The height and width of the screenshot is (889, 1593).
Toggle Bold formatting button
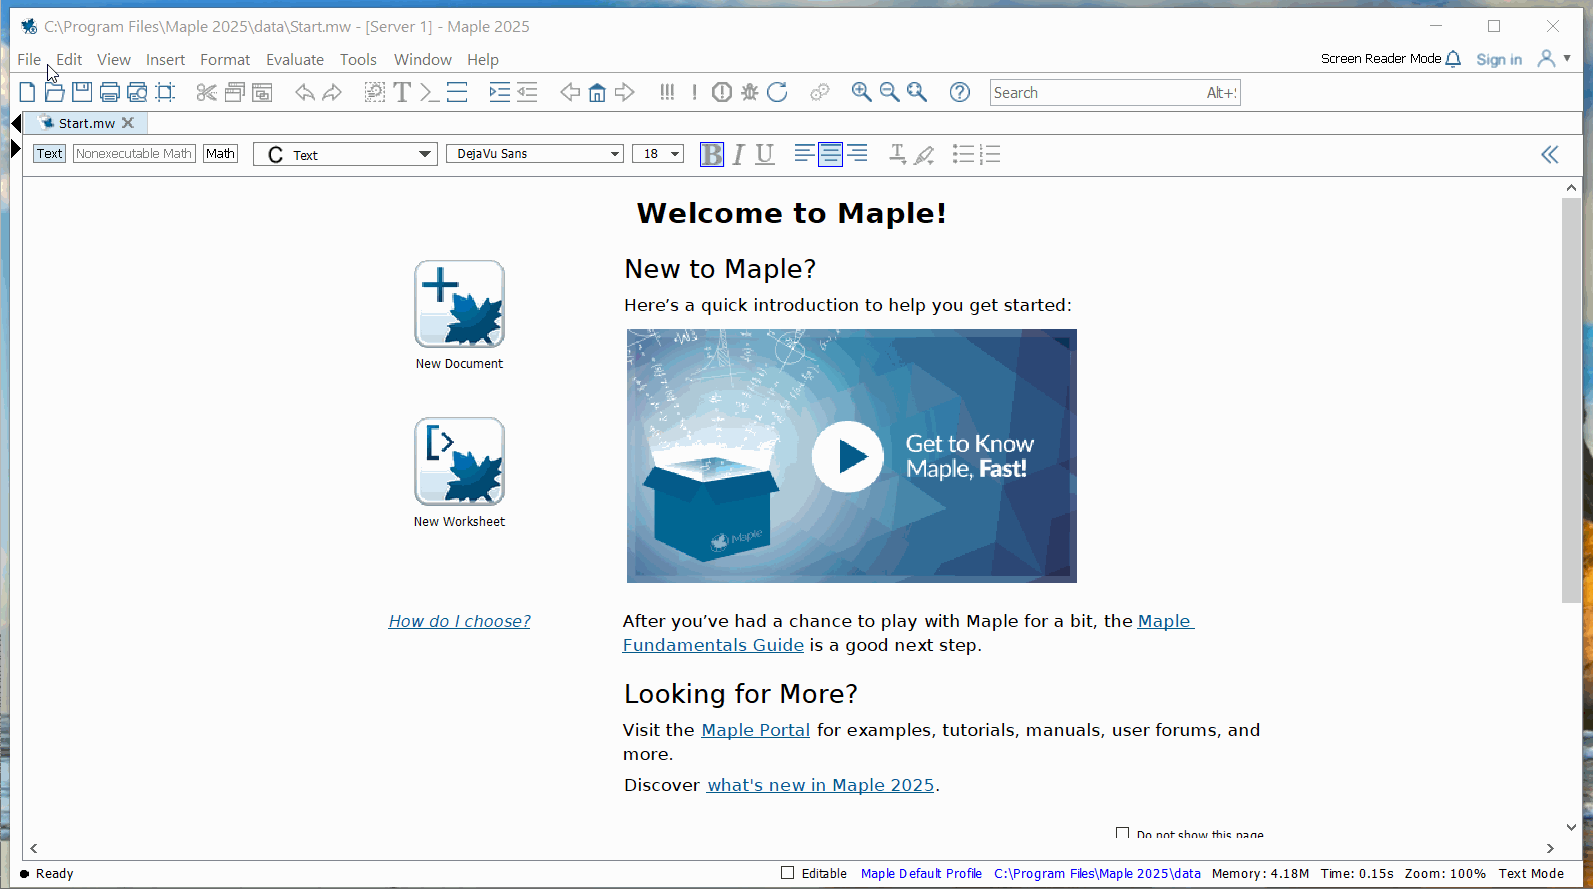coord(711,154)
